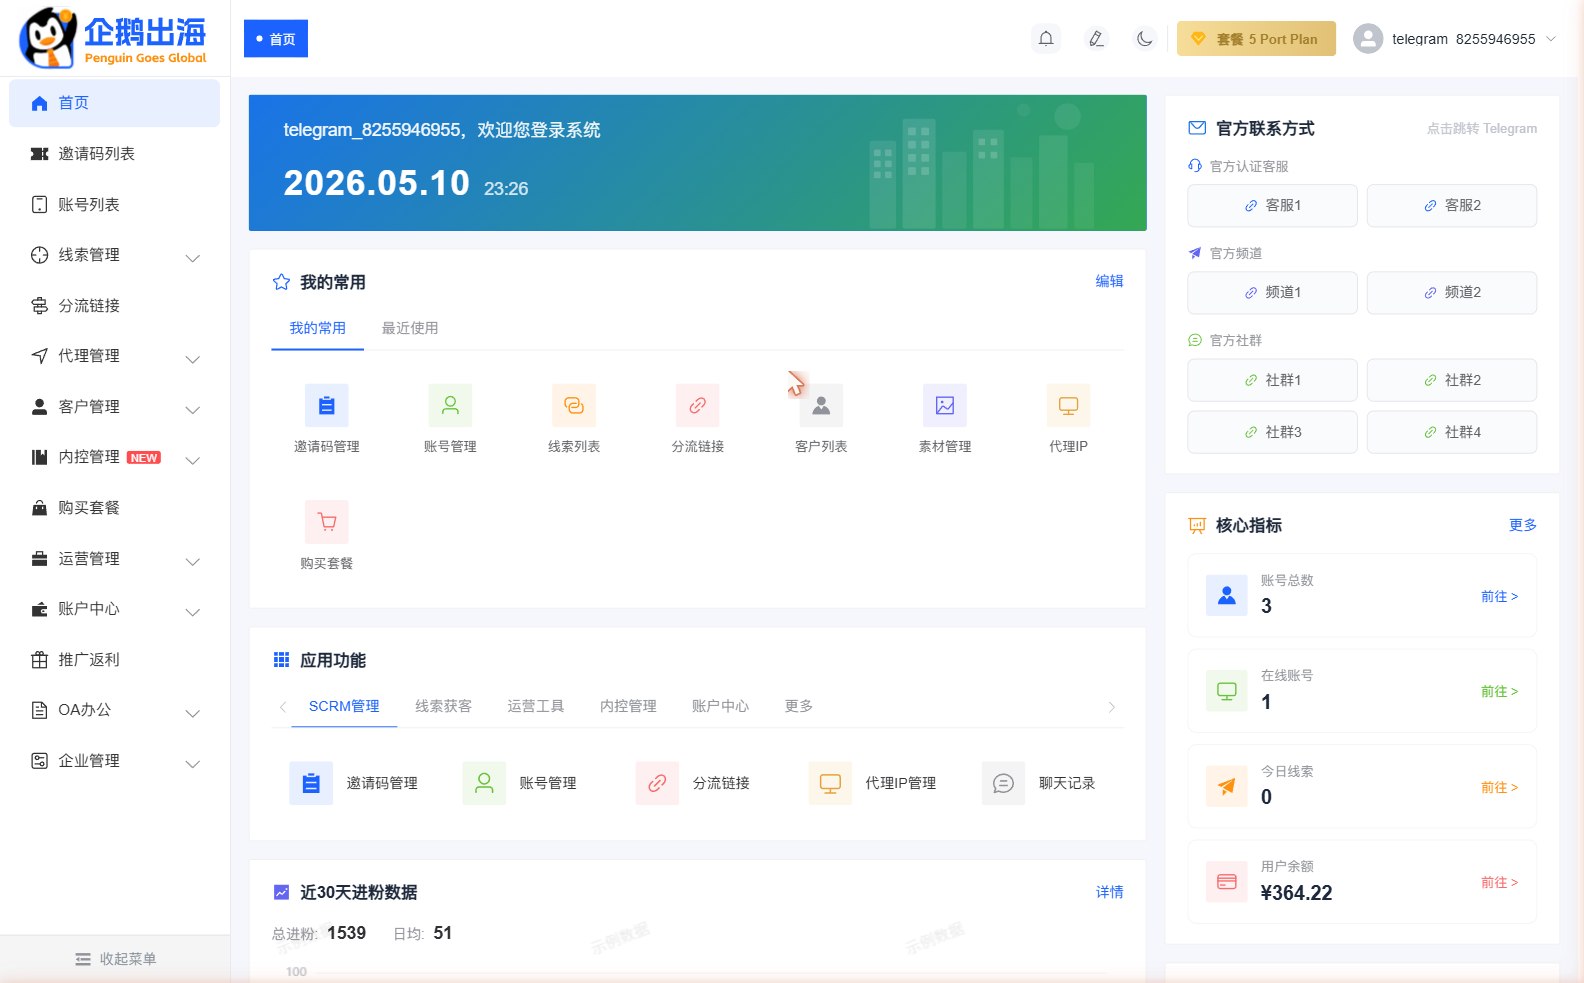The image size is (1584, 983).
Task: Click the 频道2 channel button
Action: tap(1452, 292)
